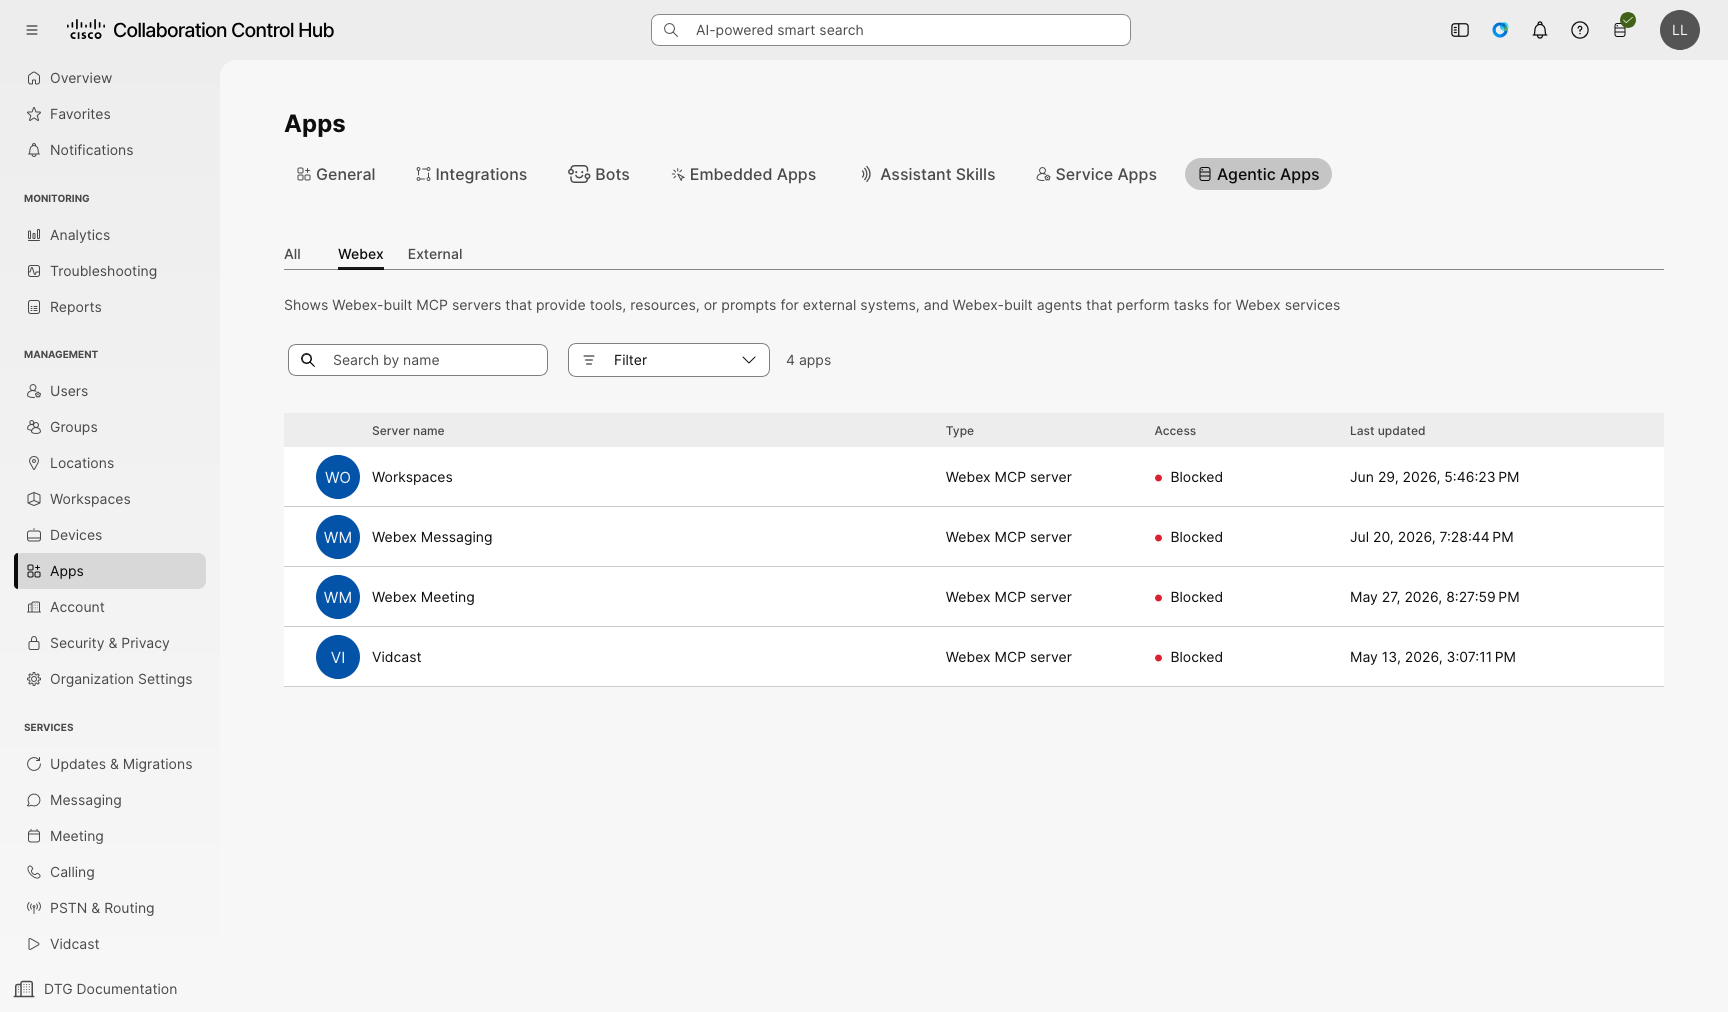Open Groups in the sidebar

click(x=110, y=427)
